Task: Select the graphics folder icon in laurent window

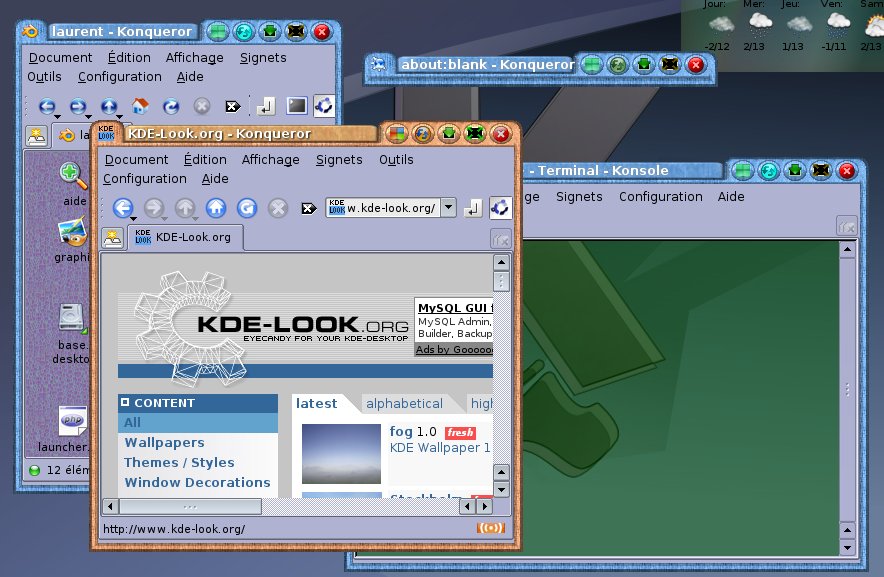Action: (x=73, y=232)
